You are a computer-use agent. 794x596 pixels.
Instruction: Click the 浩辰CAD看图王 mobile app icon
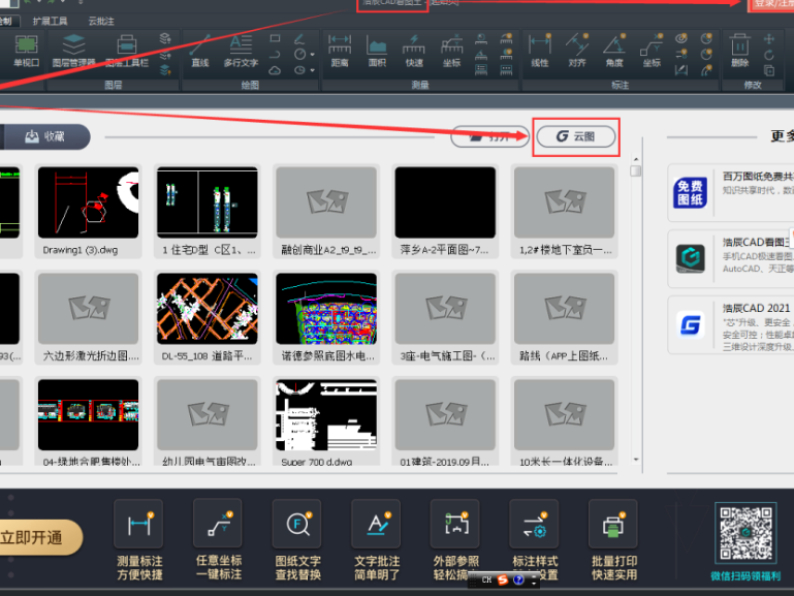pos(690,258)
